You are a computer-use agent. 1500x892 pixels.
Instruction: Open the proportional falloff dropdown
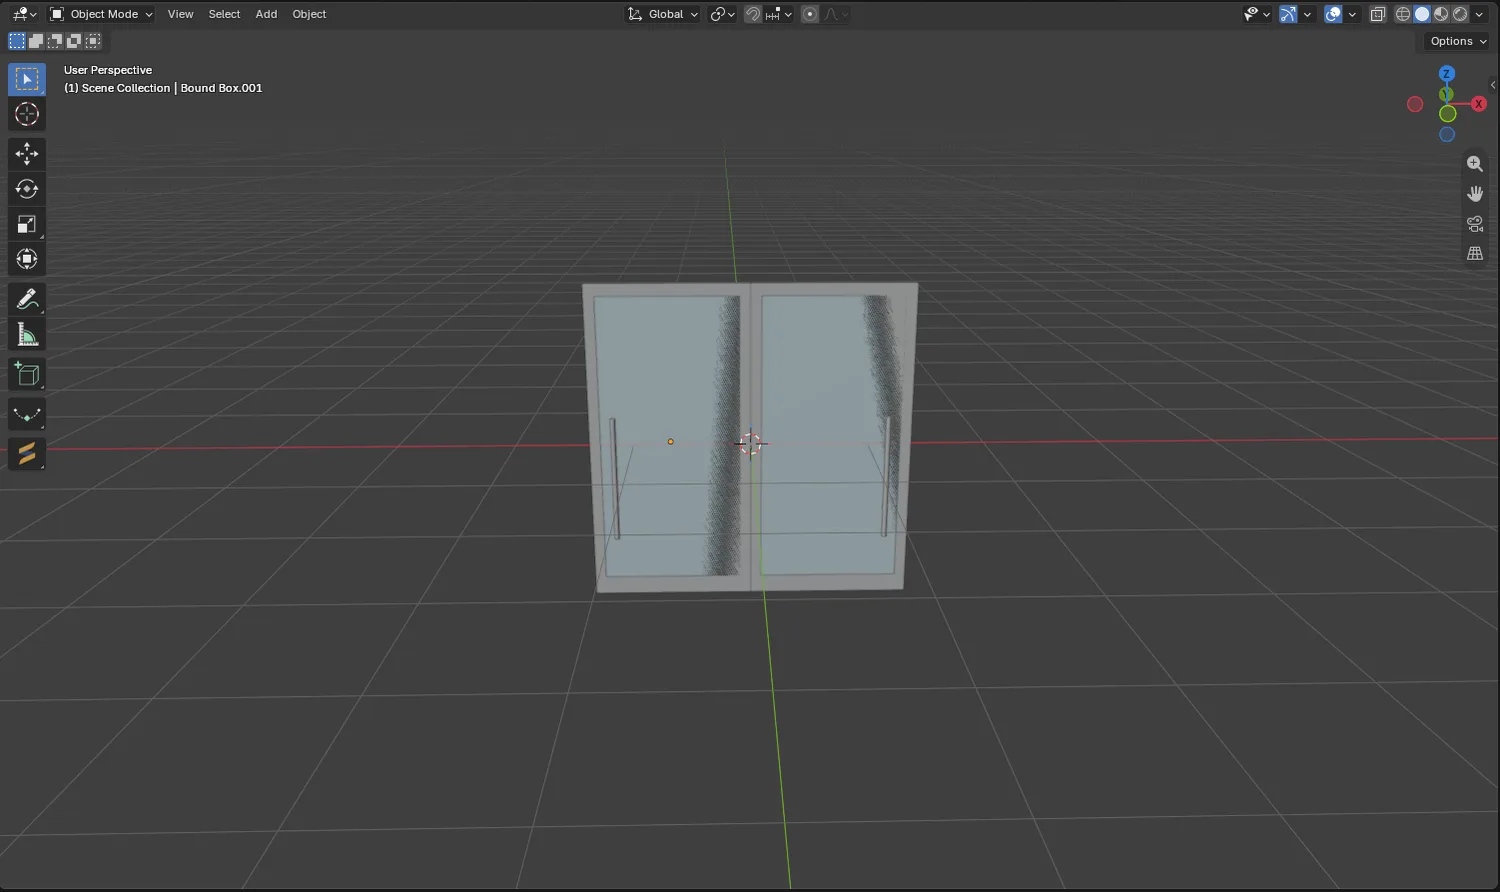click(x=836, y=14)
